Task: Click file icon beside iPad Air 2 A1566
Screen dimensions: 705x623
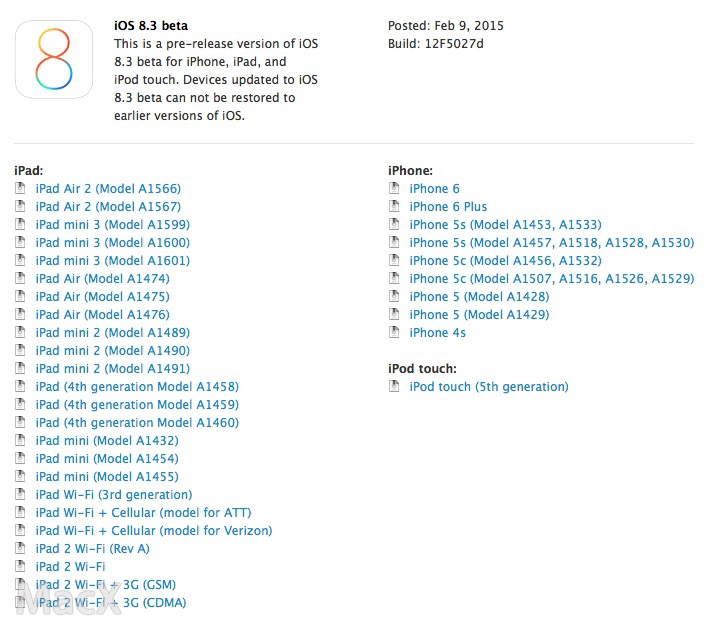Action: click(x=20, y=189)
